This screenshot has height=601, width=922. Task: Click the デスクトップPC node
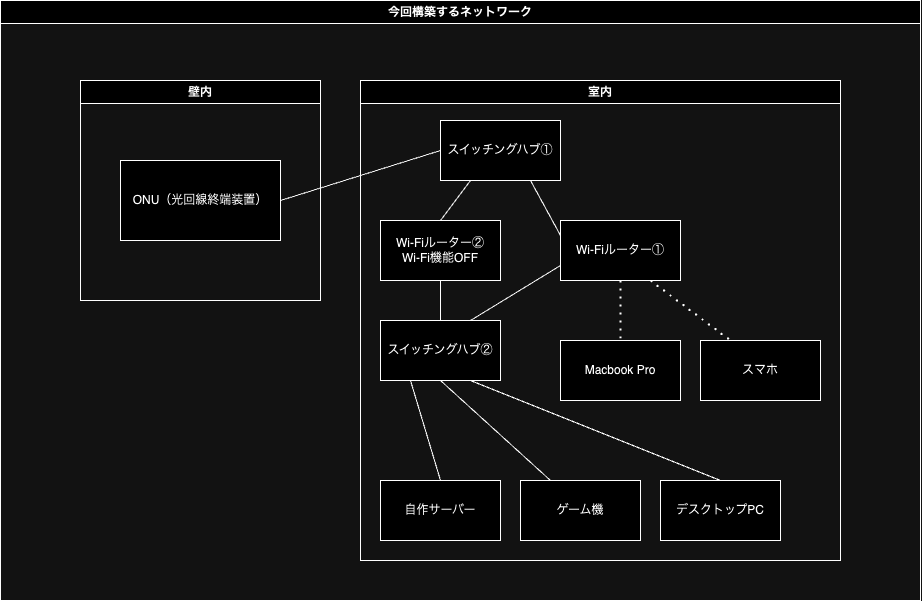pos(720,510)
